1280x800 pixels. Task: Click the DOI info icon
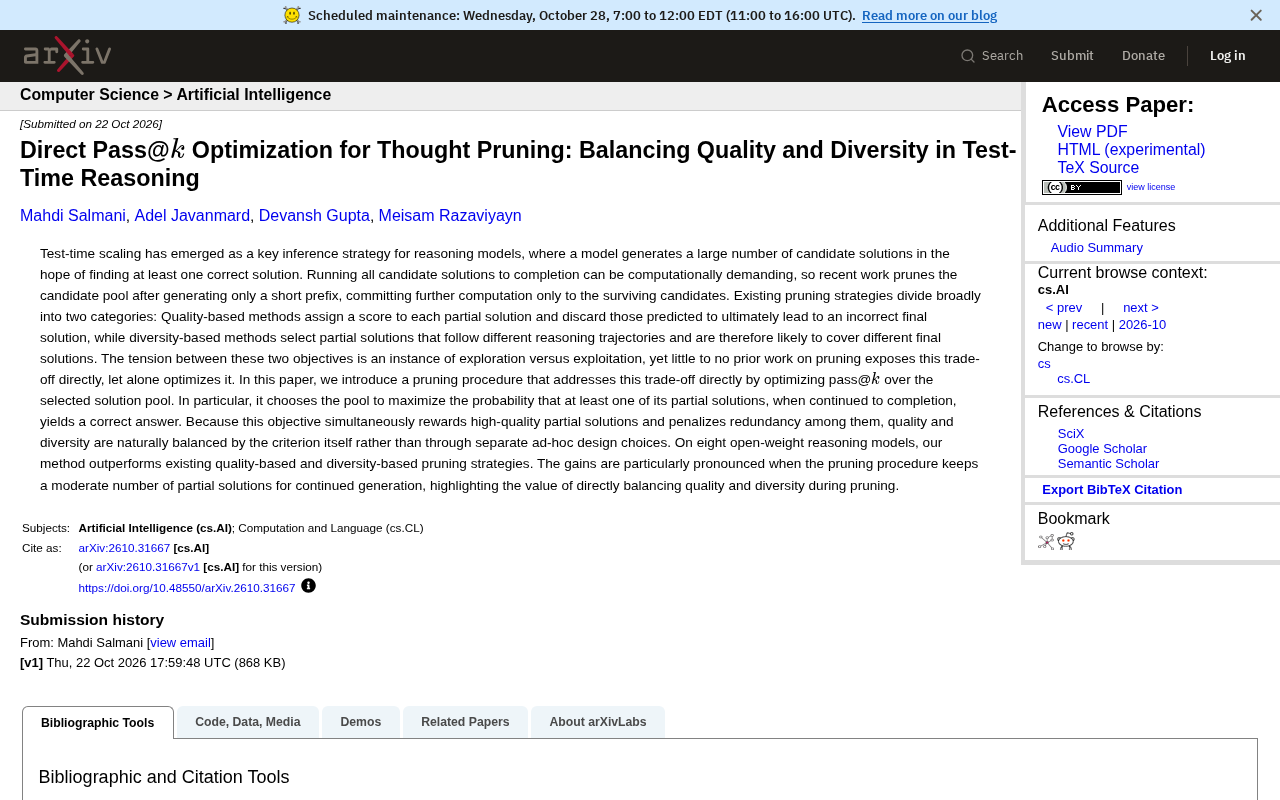tap(308, 586)
